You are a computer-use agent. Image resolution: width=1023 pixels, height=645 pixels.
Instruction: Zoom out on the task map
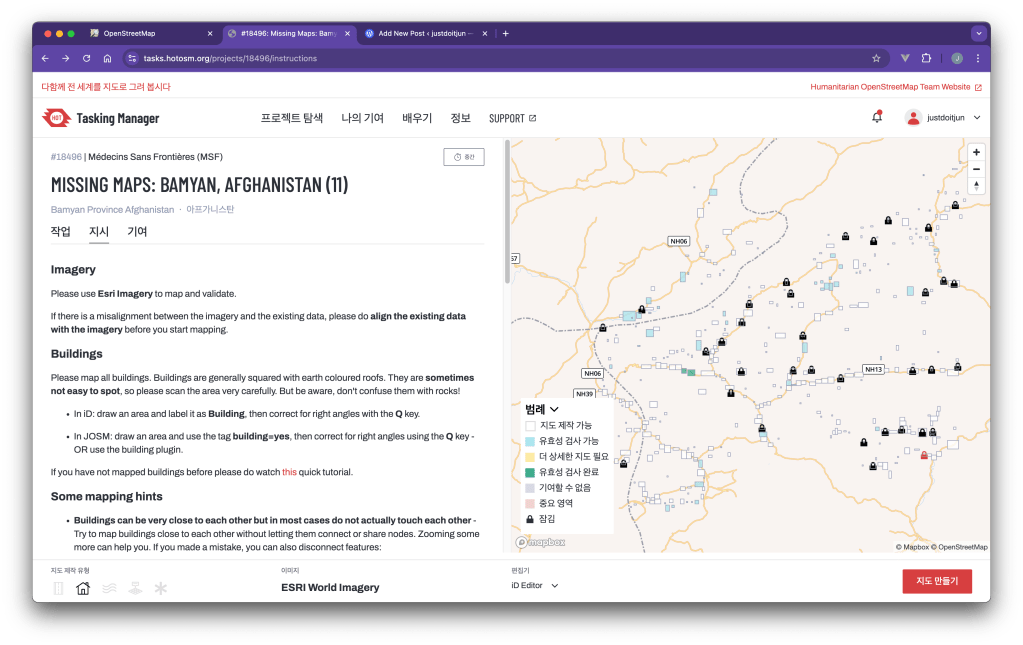point(976,169)
